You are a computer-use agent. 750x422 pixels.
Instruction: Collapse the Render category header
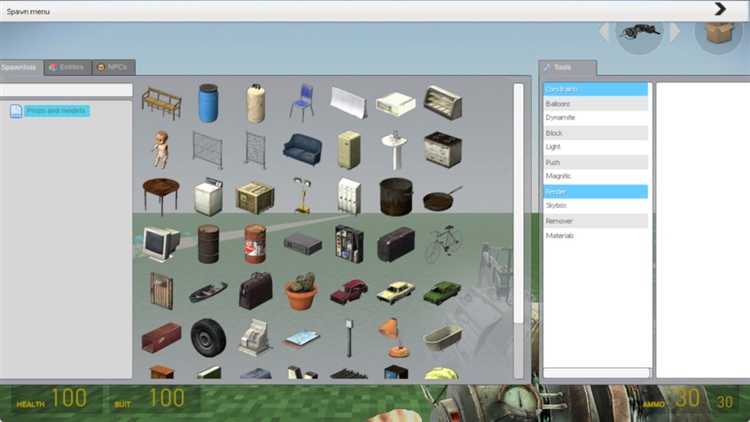coord(596,191)
